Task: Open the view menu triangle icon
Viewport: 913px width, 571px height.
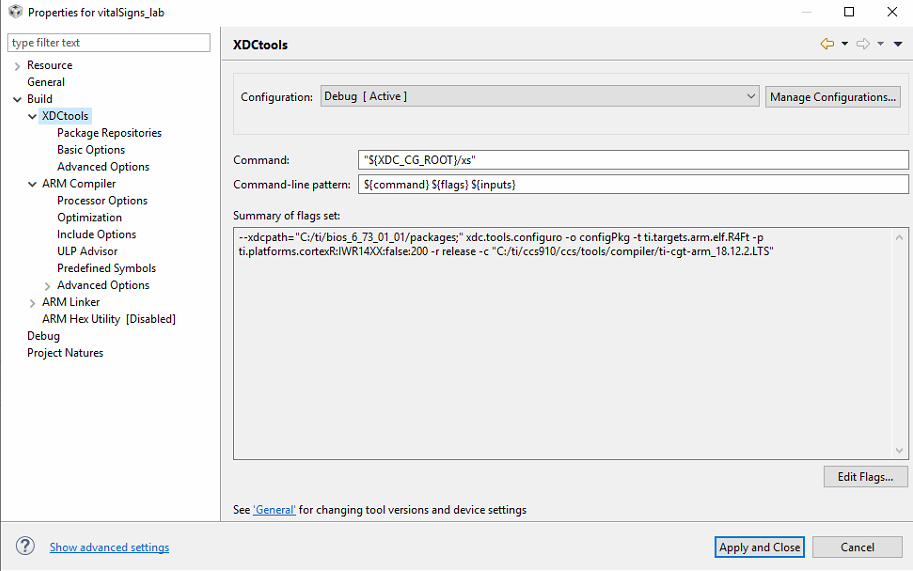Action: (x=898, y=44)
